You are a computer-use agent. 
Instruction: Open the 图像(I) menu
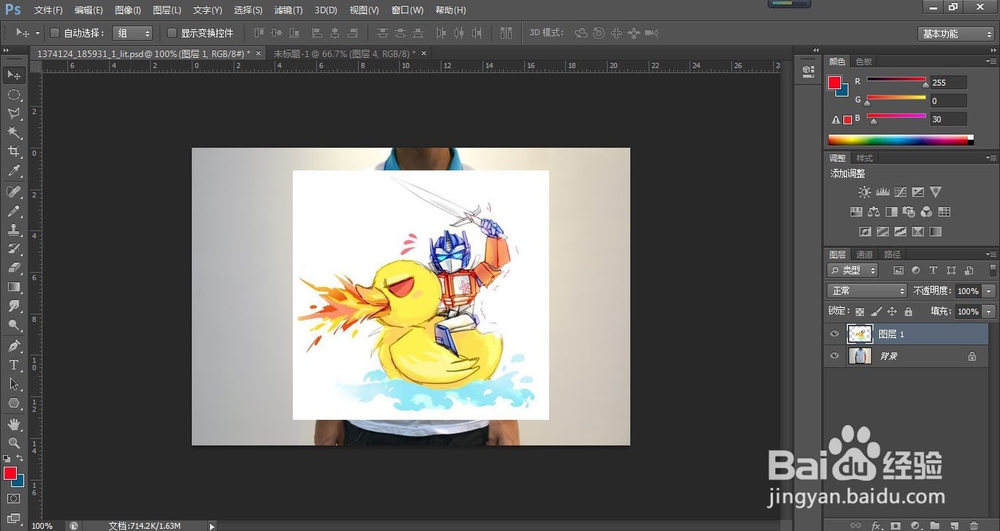coord(128,10)
